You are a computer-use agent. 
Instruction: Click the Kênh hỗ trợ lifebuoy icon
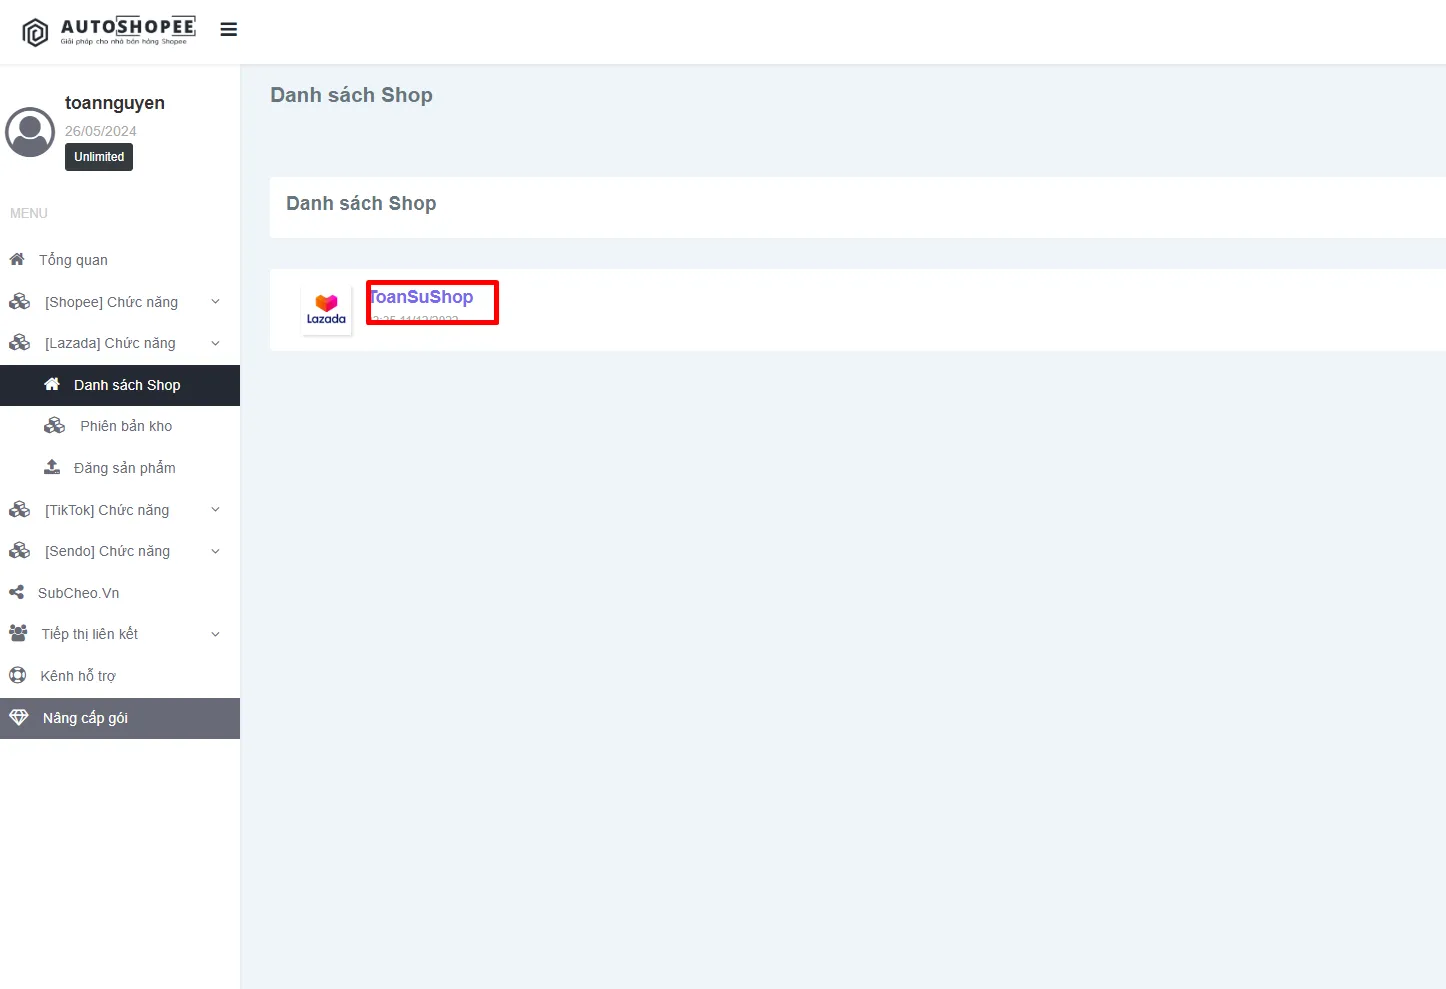17,676
